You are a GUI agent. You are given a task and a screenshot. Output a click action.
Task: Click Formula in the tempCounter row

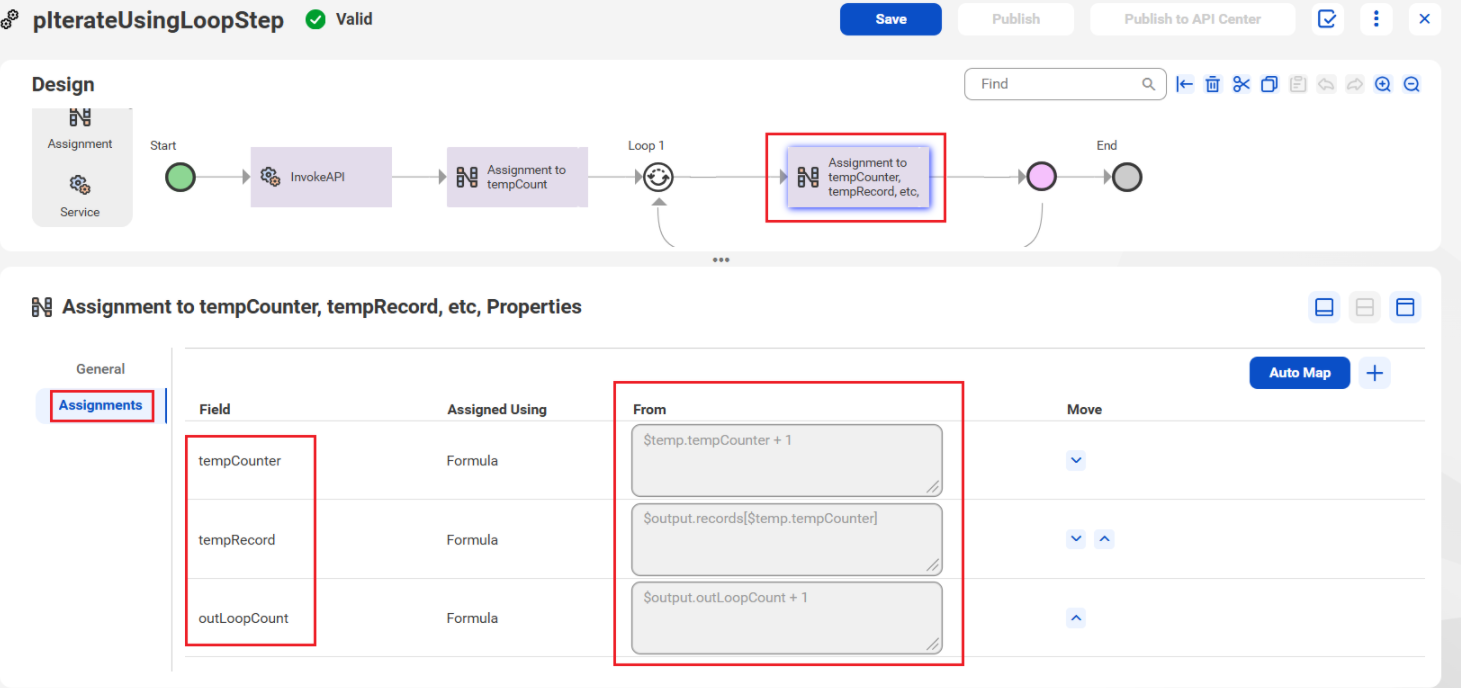(x=472, y=461)
